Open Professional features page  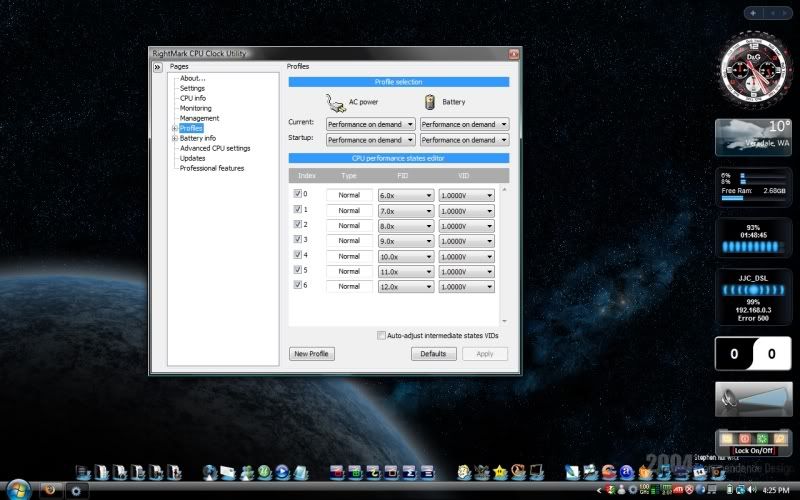point(212,168)
